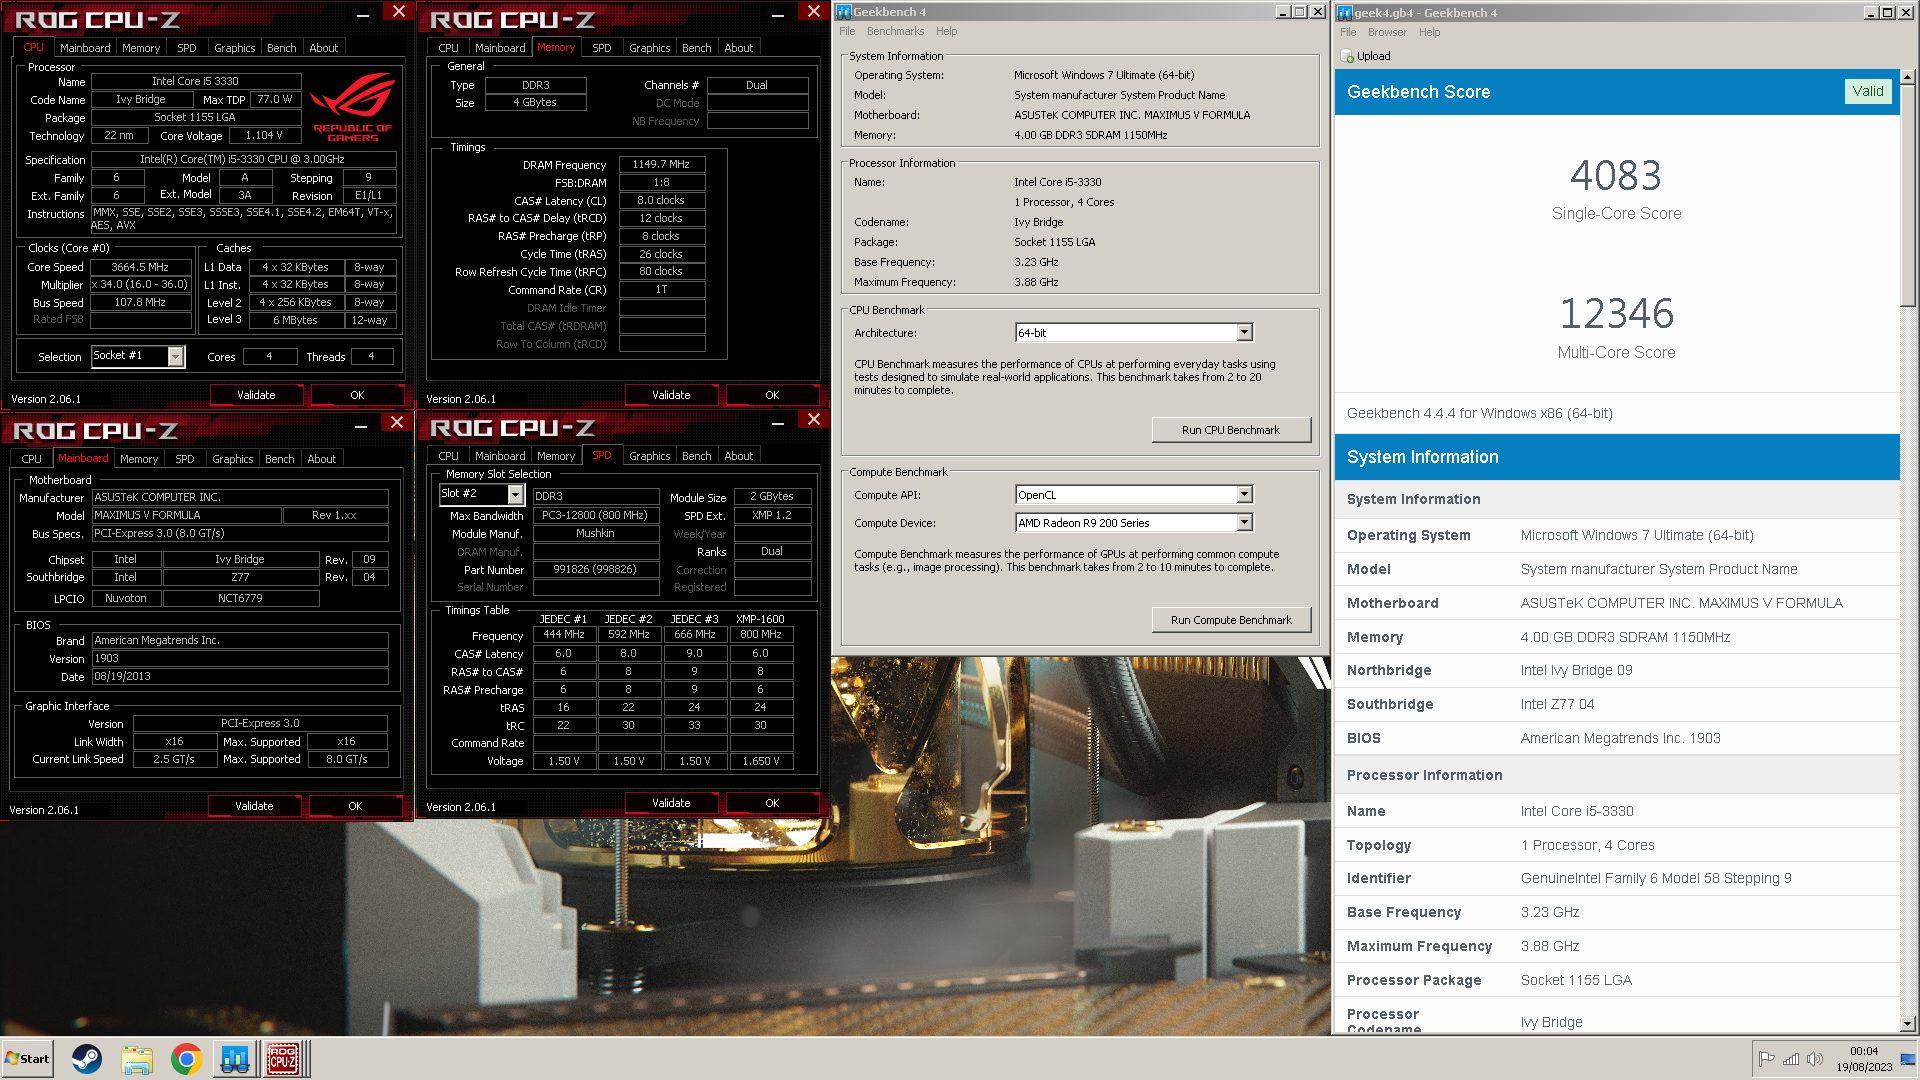Open CPU tab in SPD window
The image size is (1920, 1080).
click(449, 456)
